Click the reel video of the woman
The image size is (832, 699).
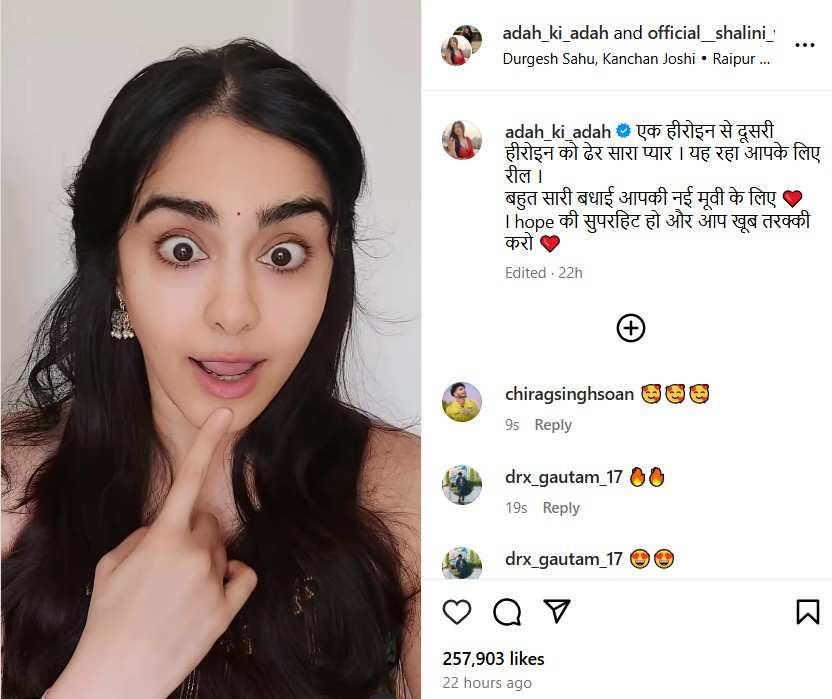(x=211, y=349)
